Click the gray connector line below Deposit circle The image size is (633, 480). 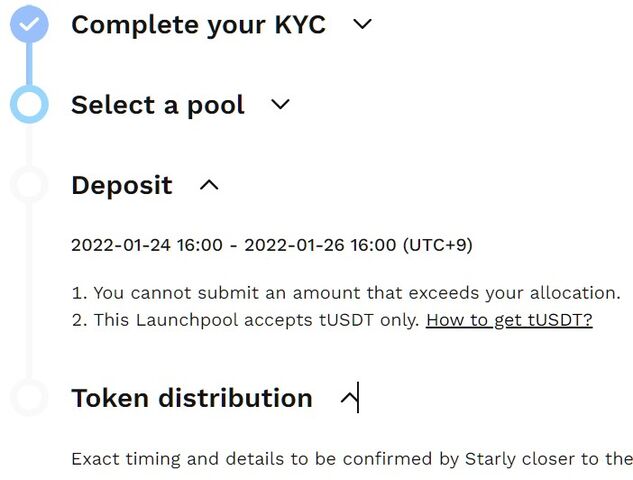pyautogui.click(x=29, y=291)
